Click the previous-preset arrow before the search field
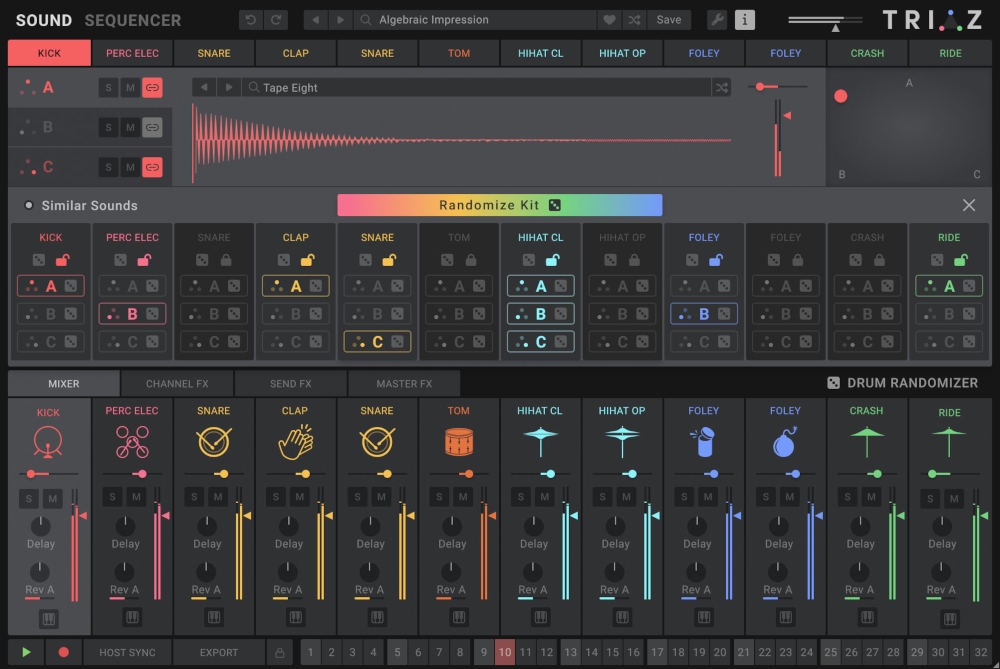The width and height of the screenshot is (1000, 669). [313, 19]
